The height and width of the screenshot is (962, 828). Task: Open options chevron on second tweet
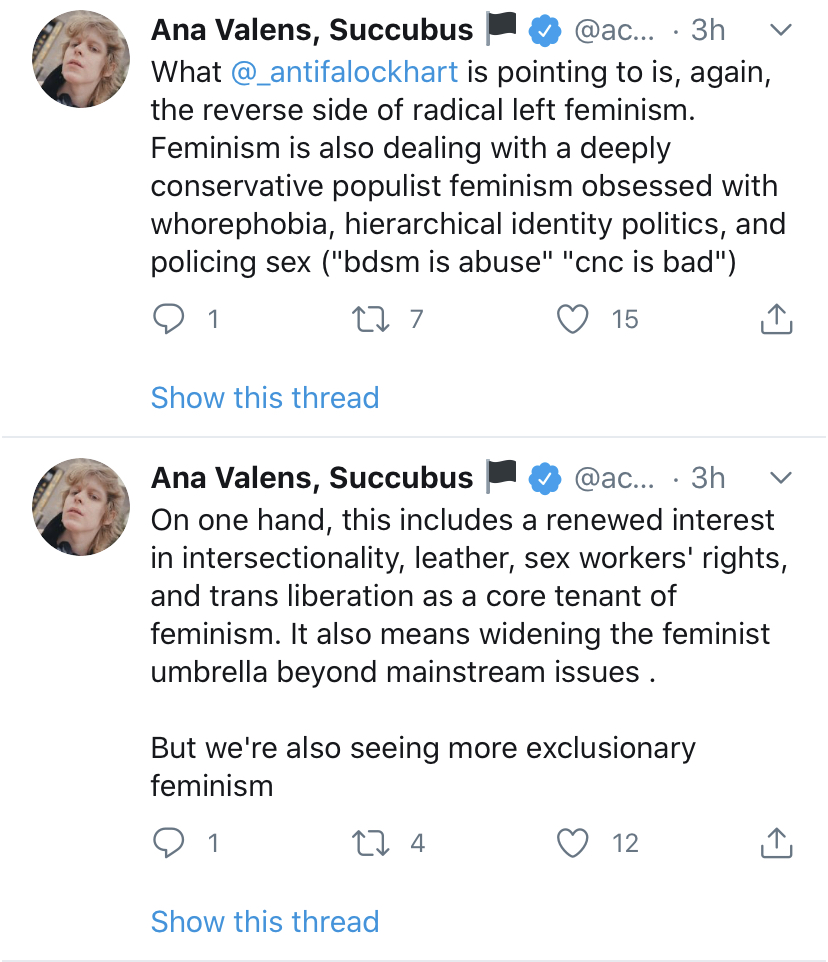(x=781, y=478)
